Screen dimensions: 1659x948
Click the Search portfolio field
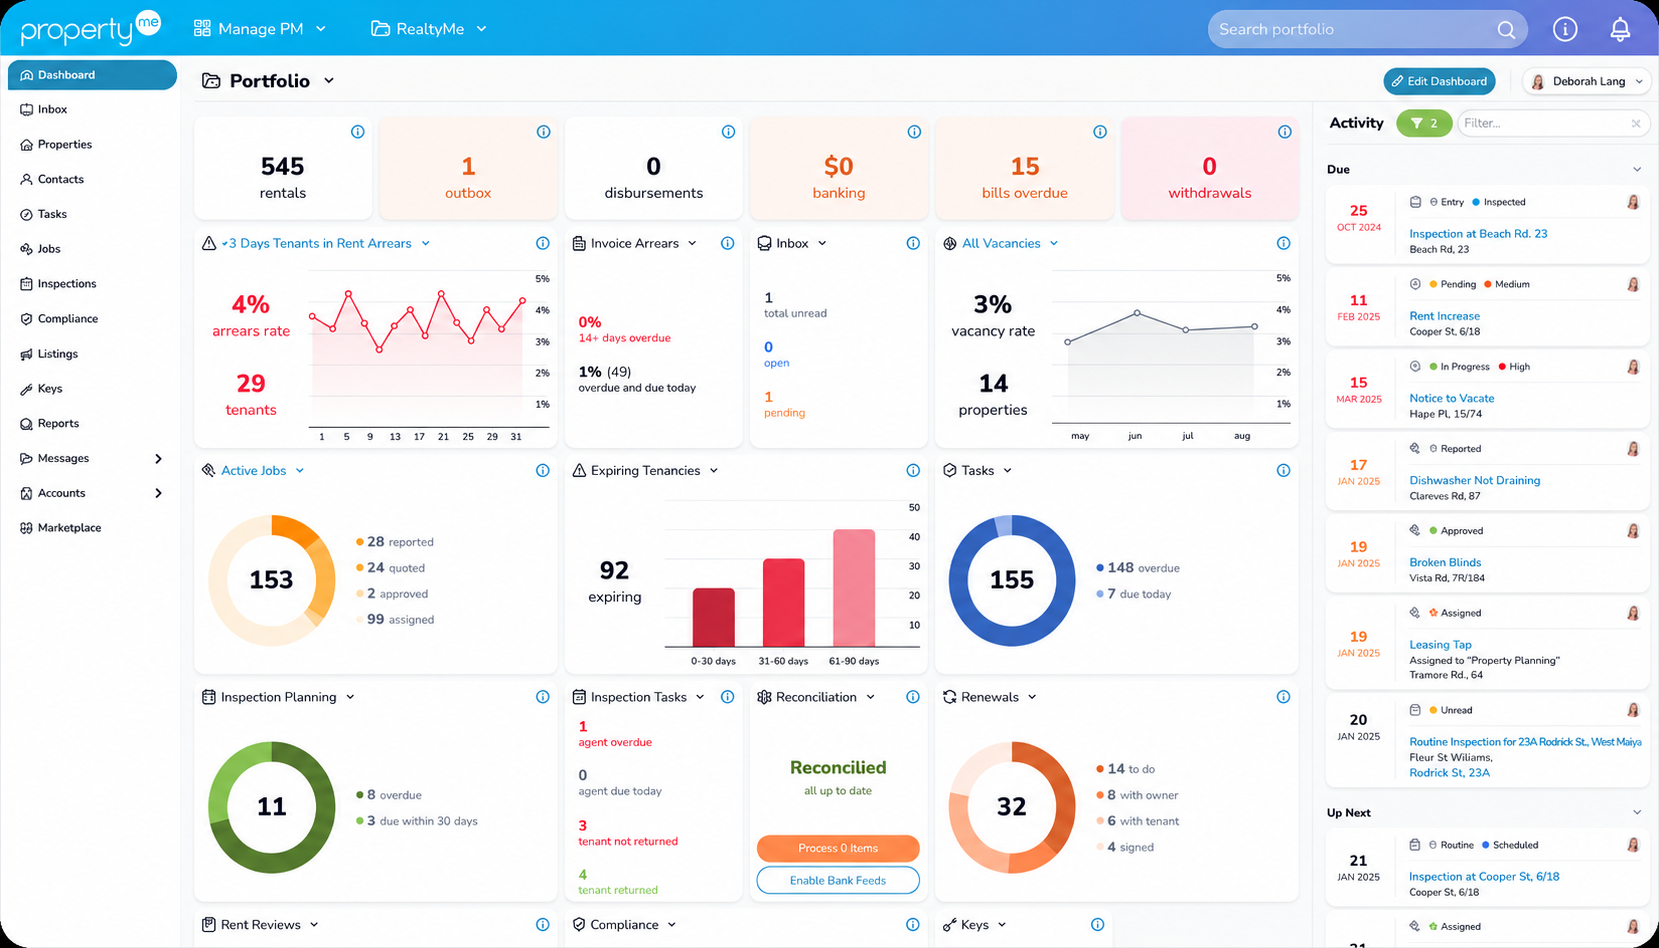(x=1367, y=30)
